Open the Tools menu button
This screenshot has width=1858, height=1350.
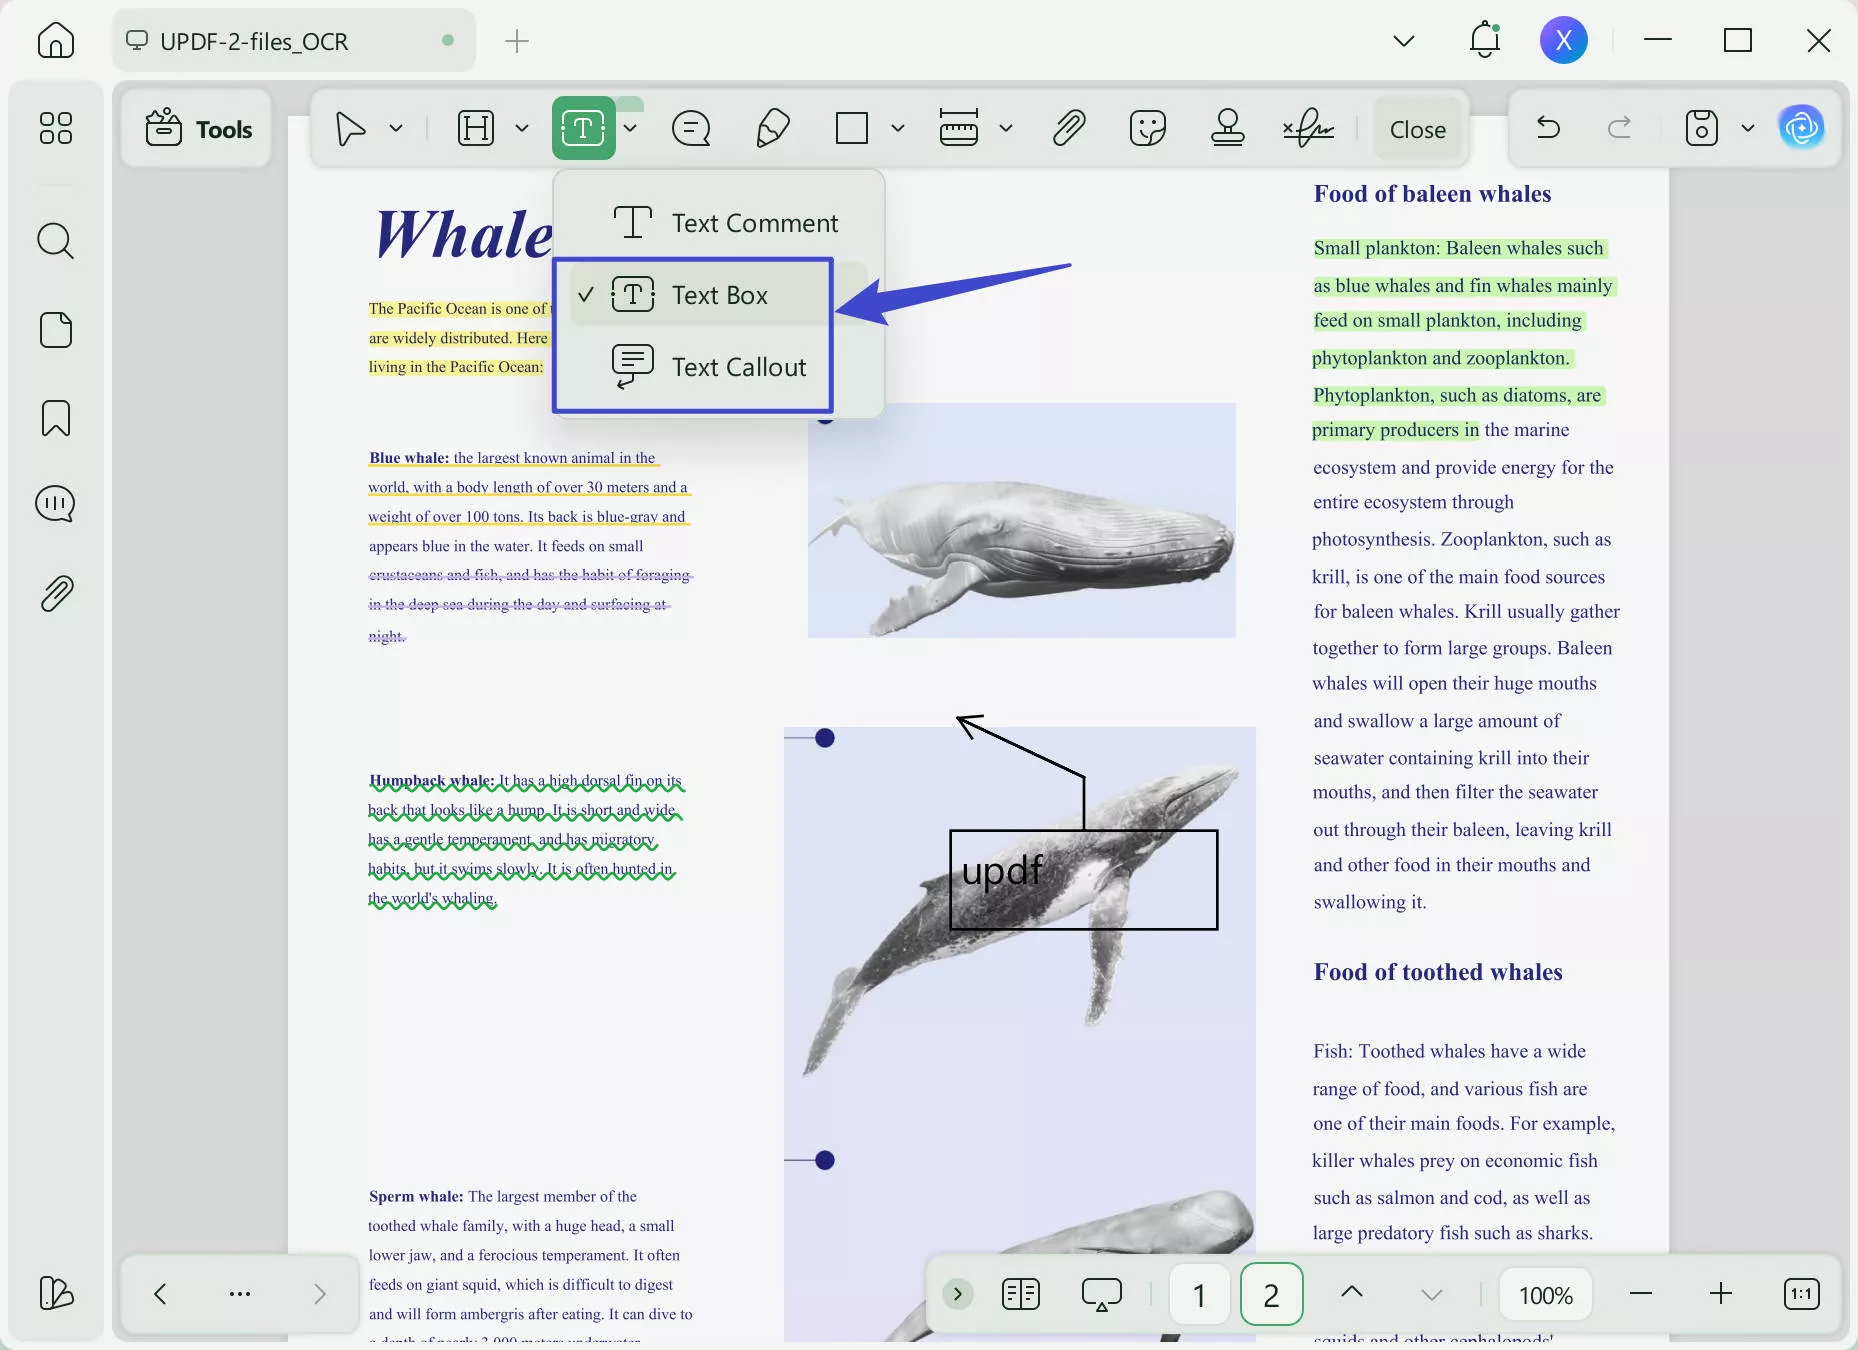(199, 129)
